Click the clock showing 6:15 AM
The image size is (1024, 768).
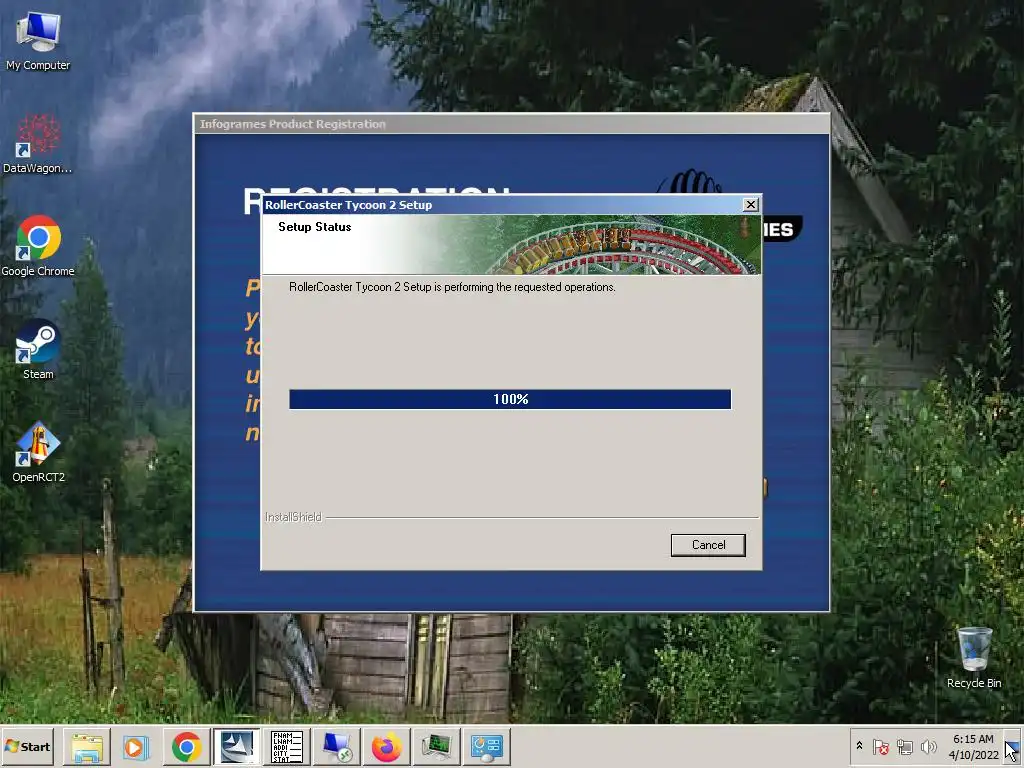973,739
